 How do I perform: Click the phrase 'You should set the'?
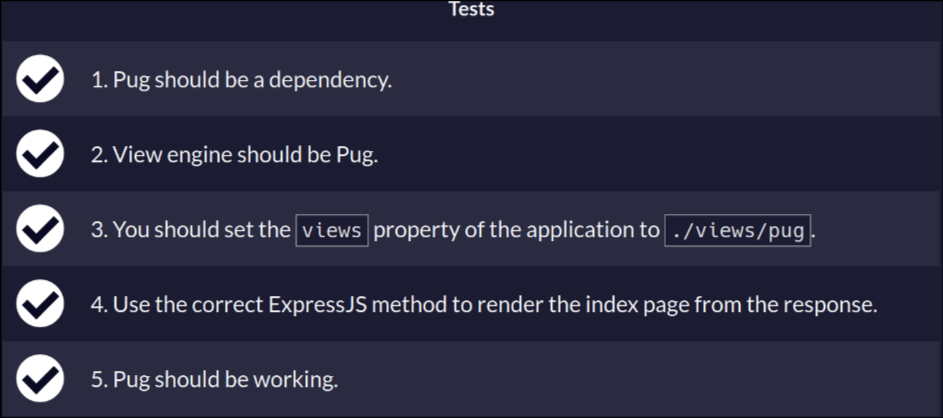(x=202, y=230)
